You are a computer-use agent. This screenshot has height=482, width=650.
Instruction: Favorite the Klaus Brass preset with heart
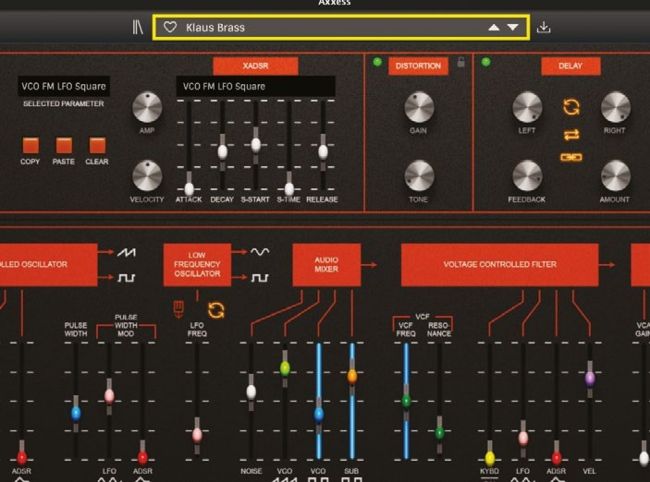[170, 27]
